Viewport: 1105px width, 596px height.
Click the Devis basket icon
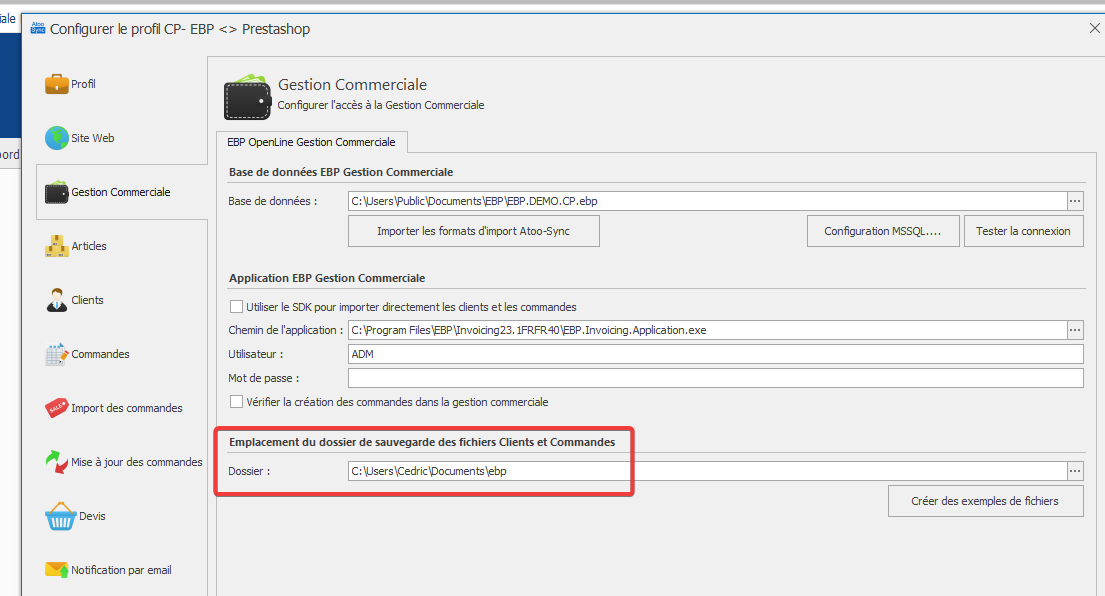[x=61, y=516]
